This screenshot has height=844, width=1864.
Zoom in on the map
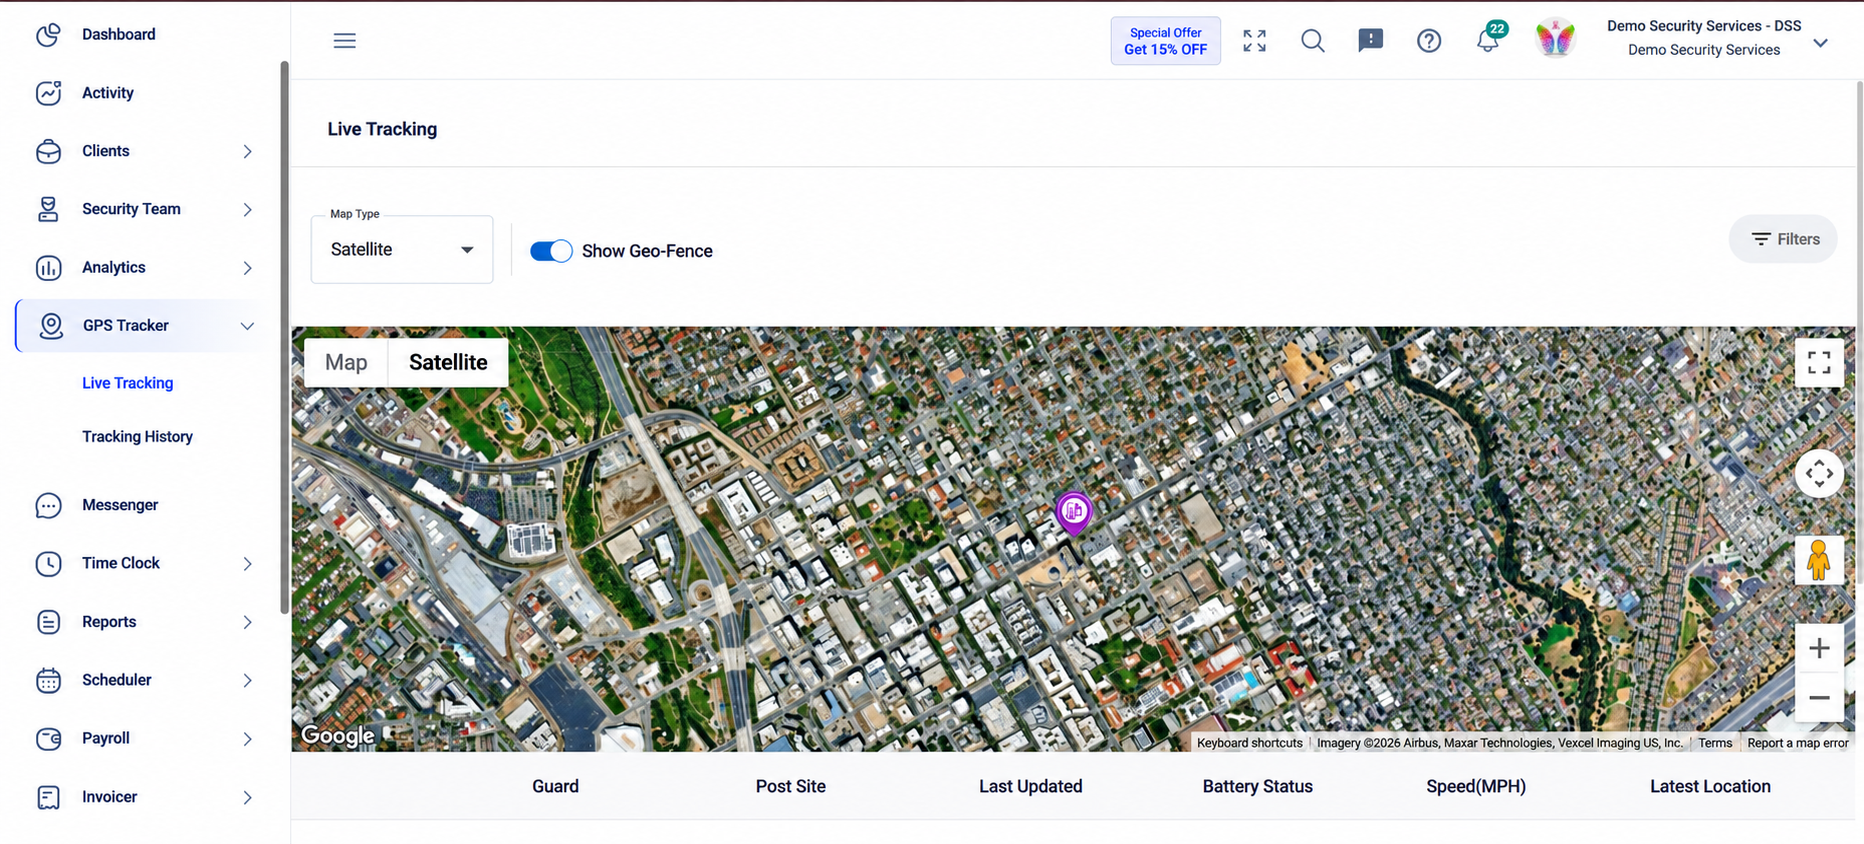click(x=1819, y=648)
